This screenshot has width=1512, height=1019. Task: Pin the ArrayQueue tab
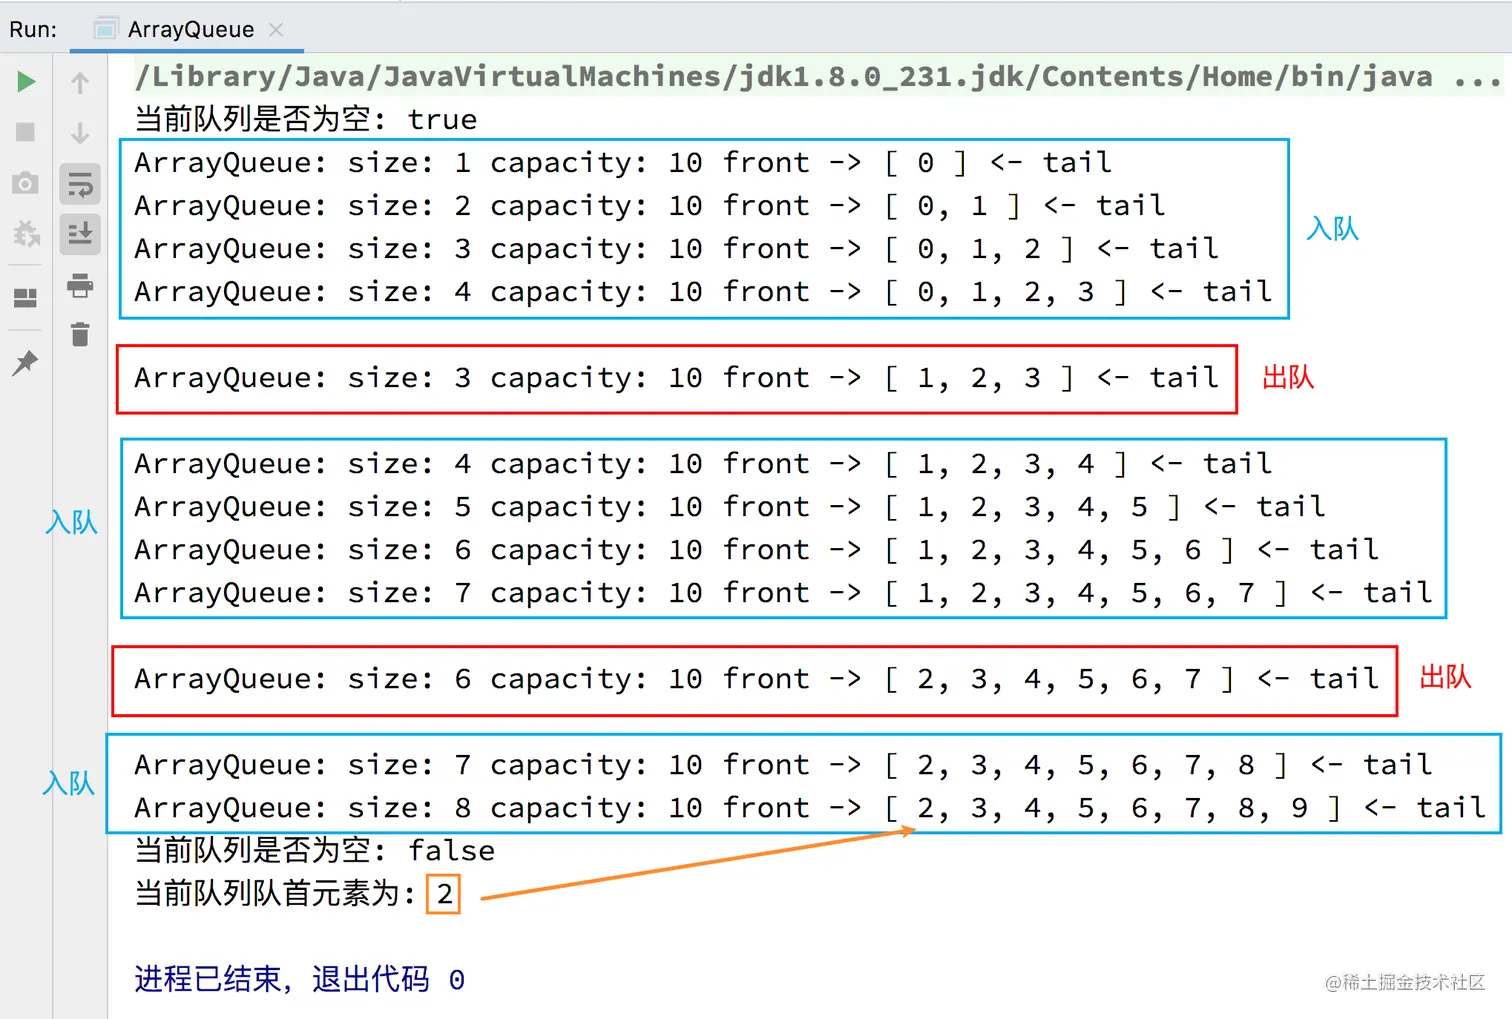pos(25,363)
